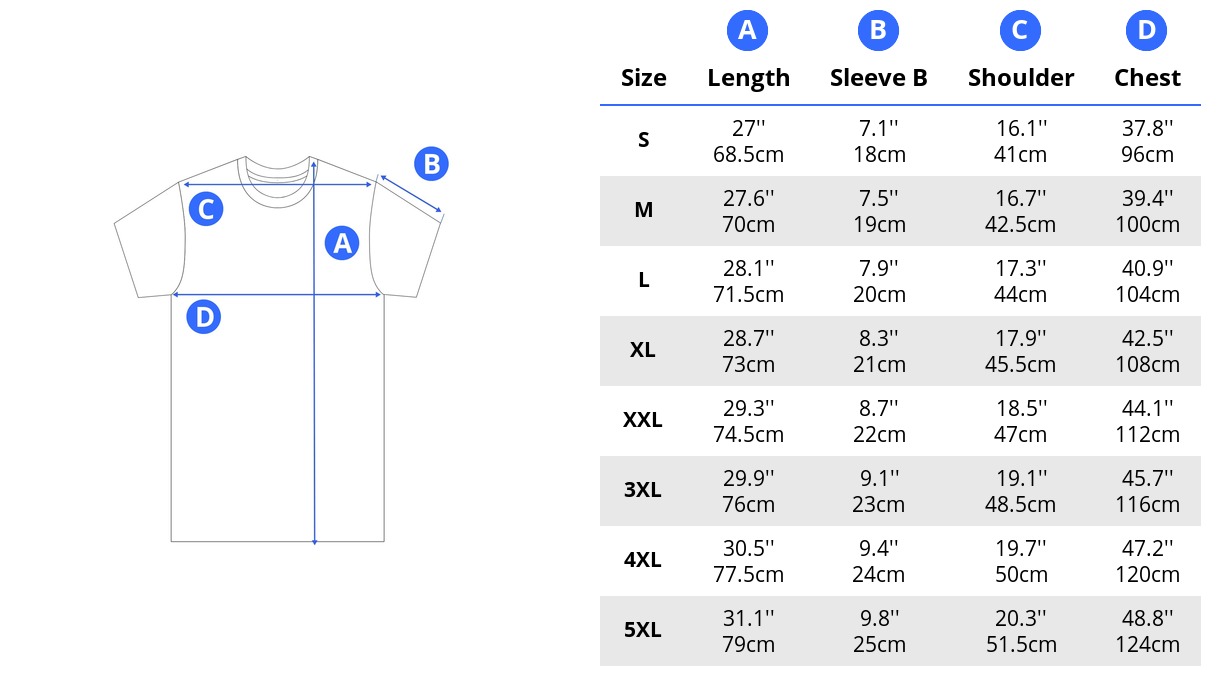This screenshot has width=1221, height=700.
Task: Select the XXL size row label
Action: coord(643,420)
